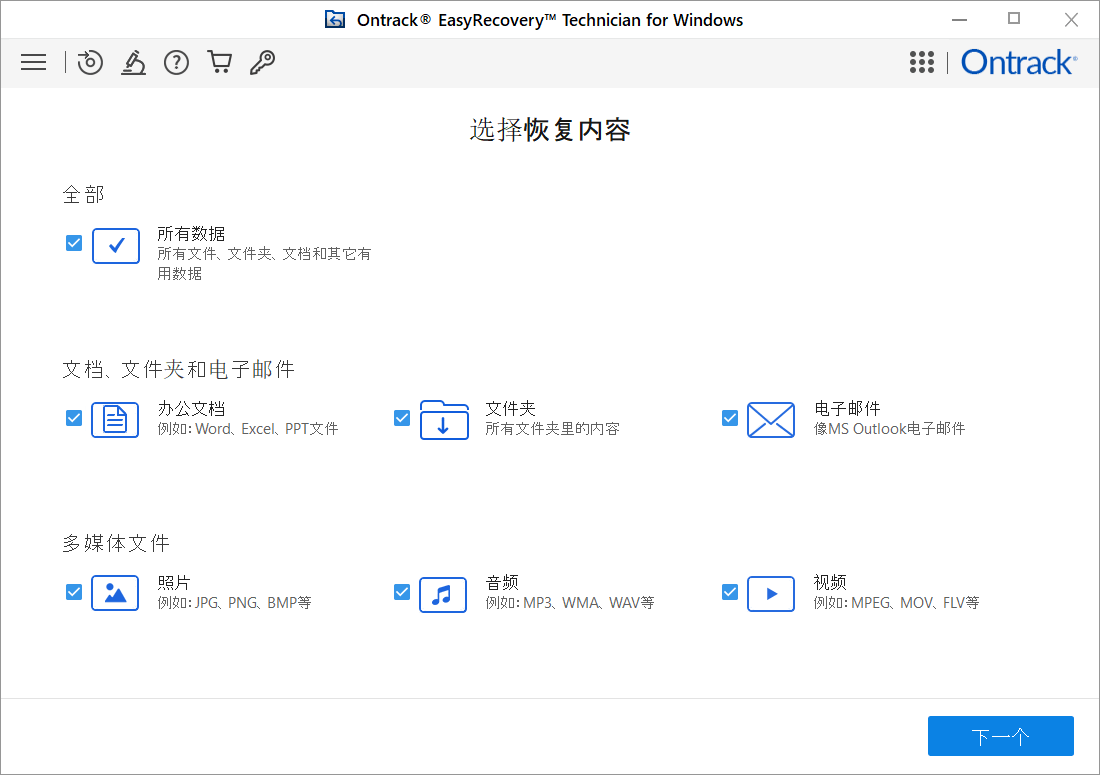1100x775 pixels.
Task: Close the EasyRecovery window
Action: coord(1071,20)
